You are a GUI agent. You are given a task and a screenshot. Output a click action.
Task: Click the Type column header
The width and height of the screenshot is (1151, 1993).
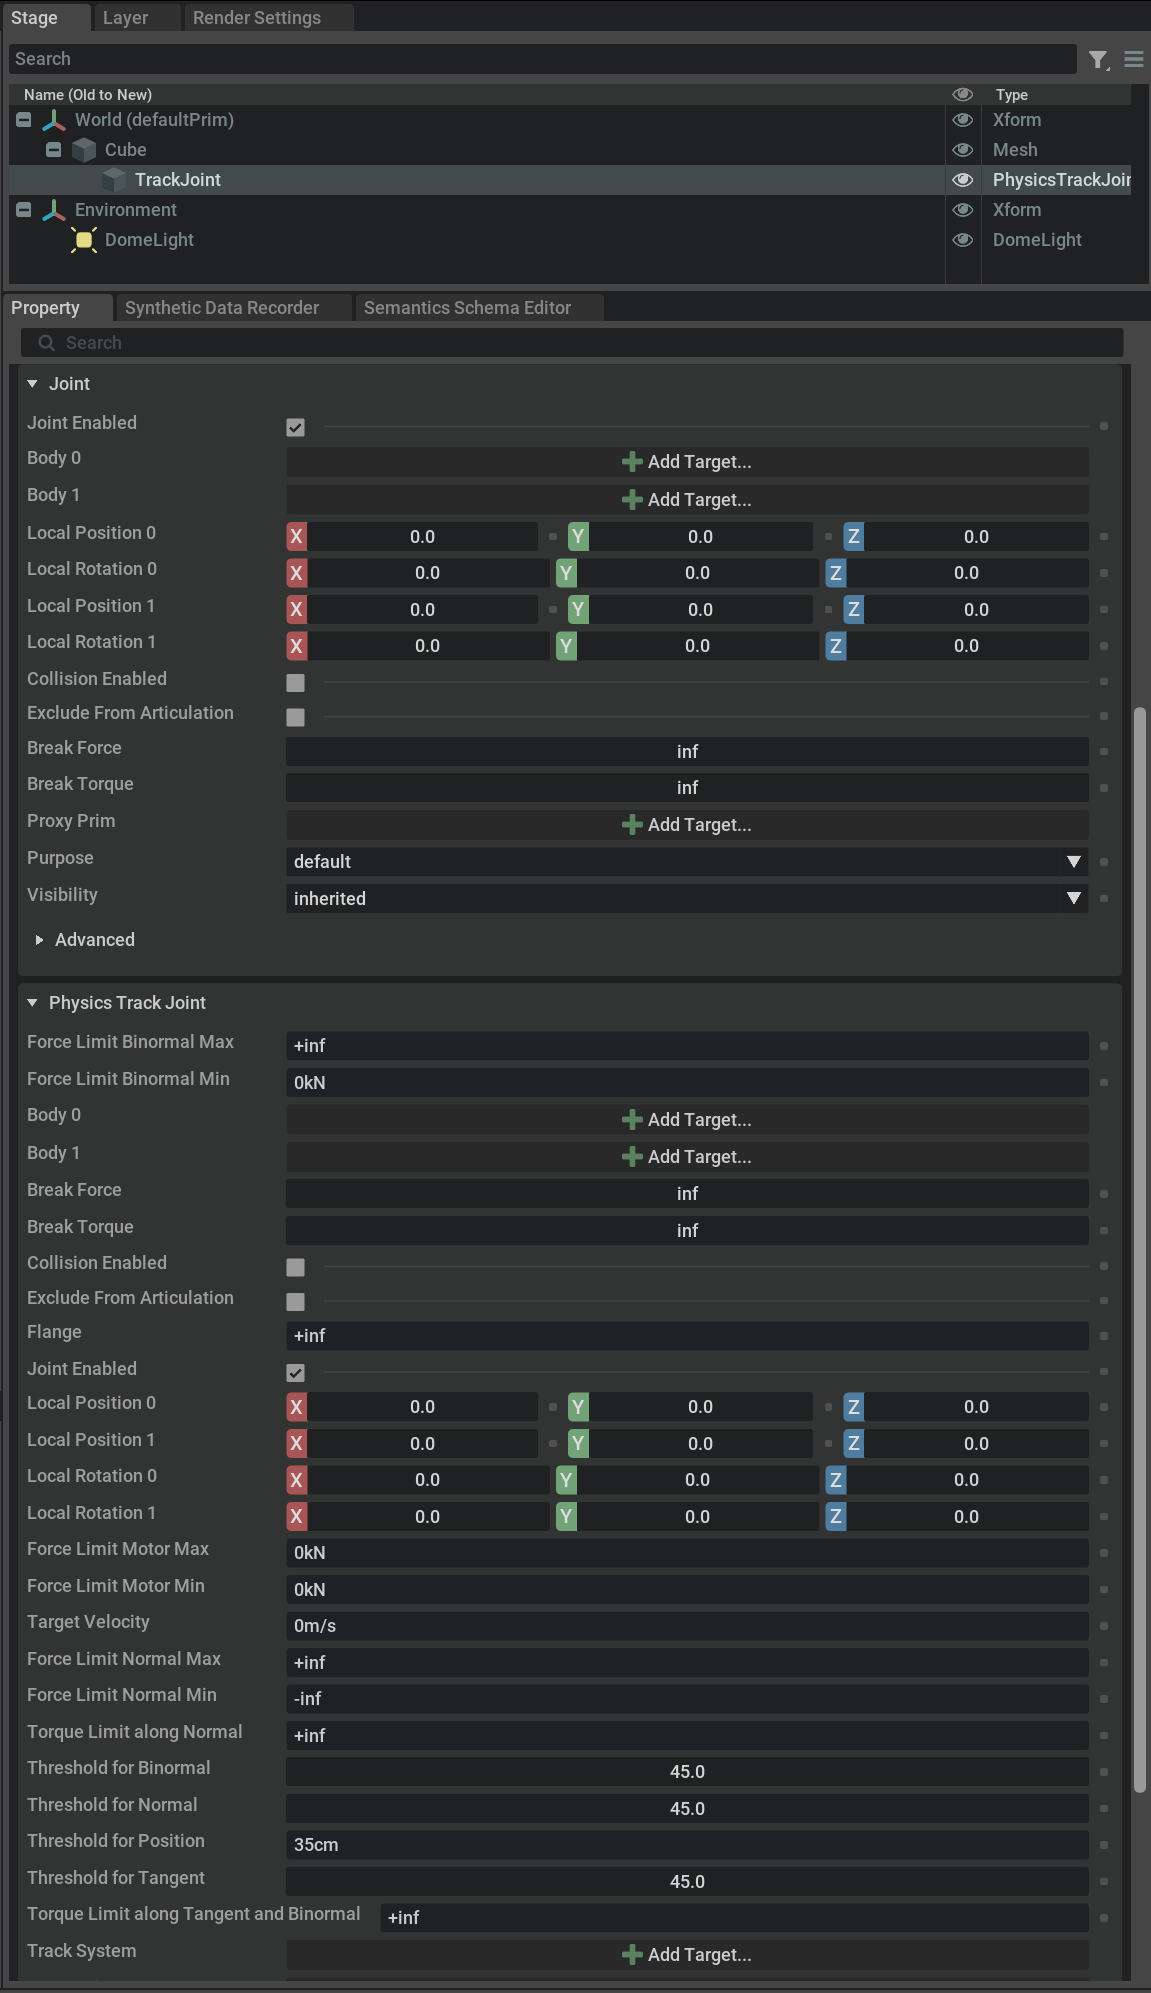tap(1011, 95)
